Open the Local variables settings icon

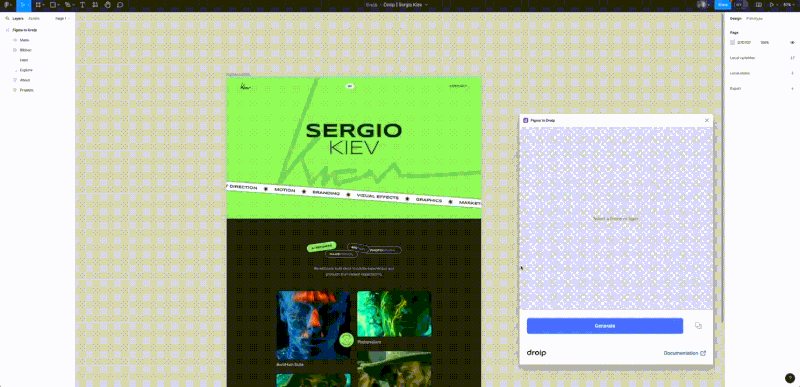point(792,58)
